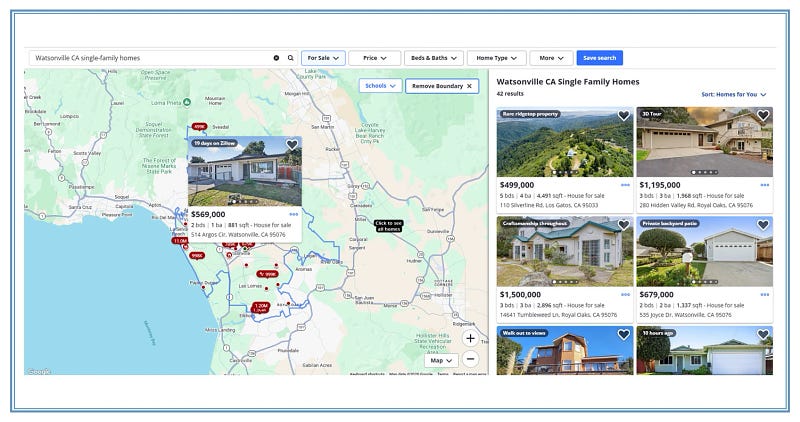The image size is (800, 422).
Task: Open the Home Type filter dropdown
Action: (x=496, y=58)
